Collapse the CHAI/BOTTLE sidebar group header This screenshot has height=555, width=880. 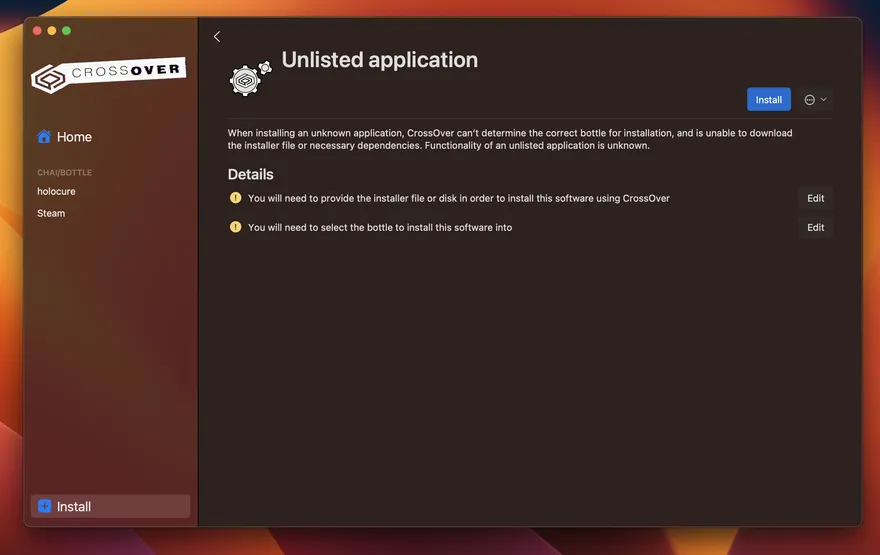tap(65, 172)
